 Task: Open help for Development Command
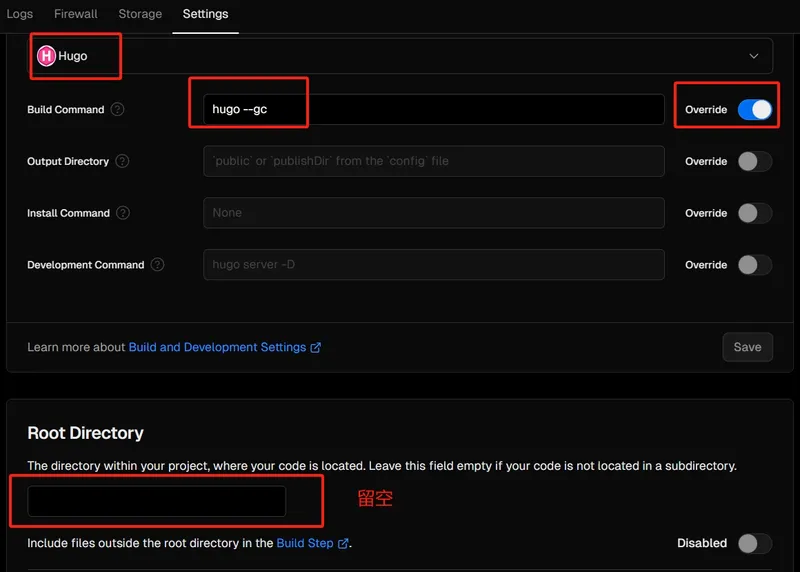point(158,265)
